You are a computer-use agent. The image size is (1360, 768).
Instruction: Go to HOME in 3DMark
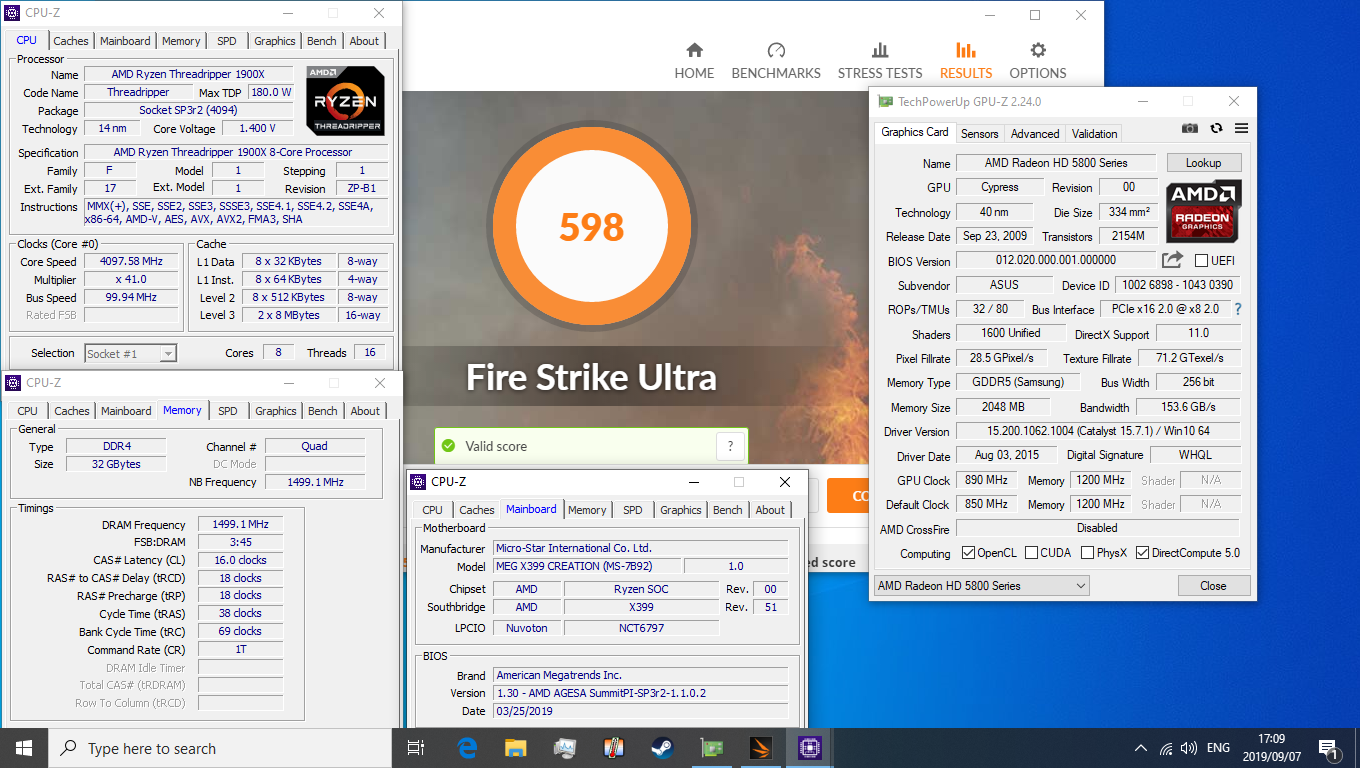point(694,61)
